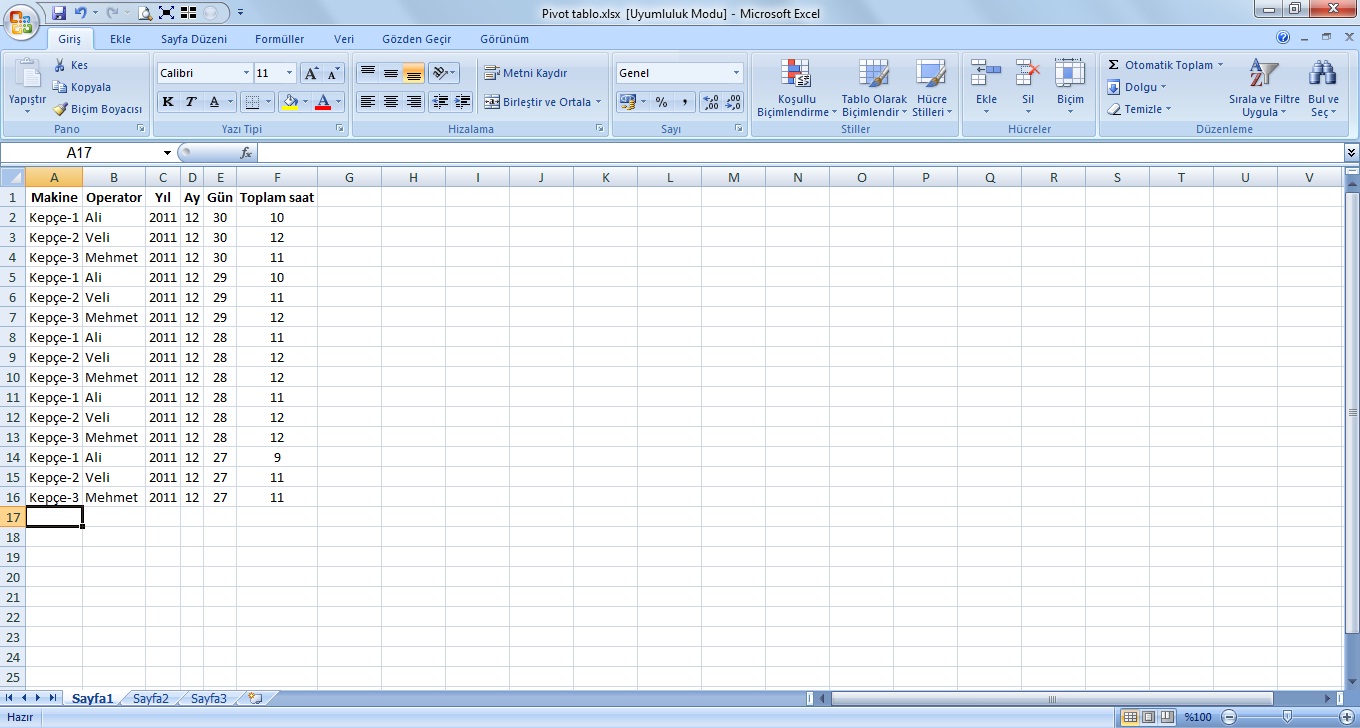Viewport: 1360px width, 728px height.
Task: Apply comma thousands separator style
Action: pyautogui.click(x=684, y=101)
